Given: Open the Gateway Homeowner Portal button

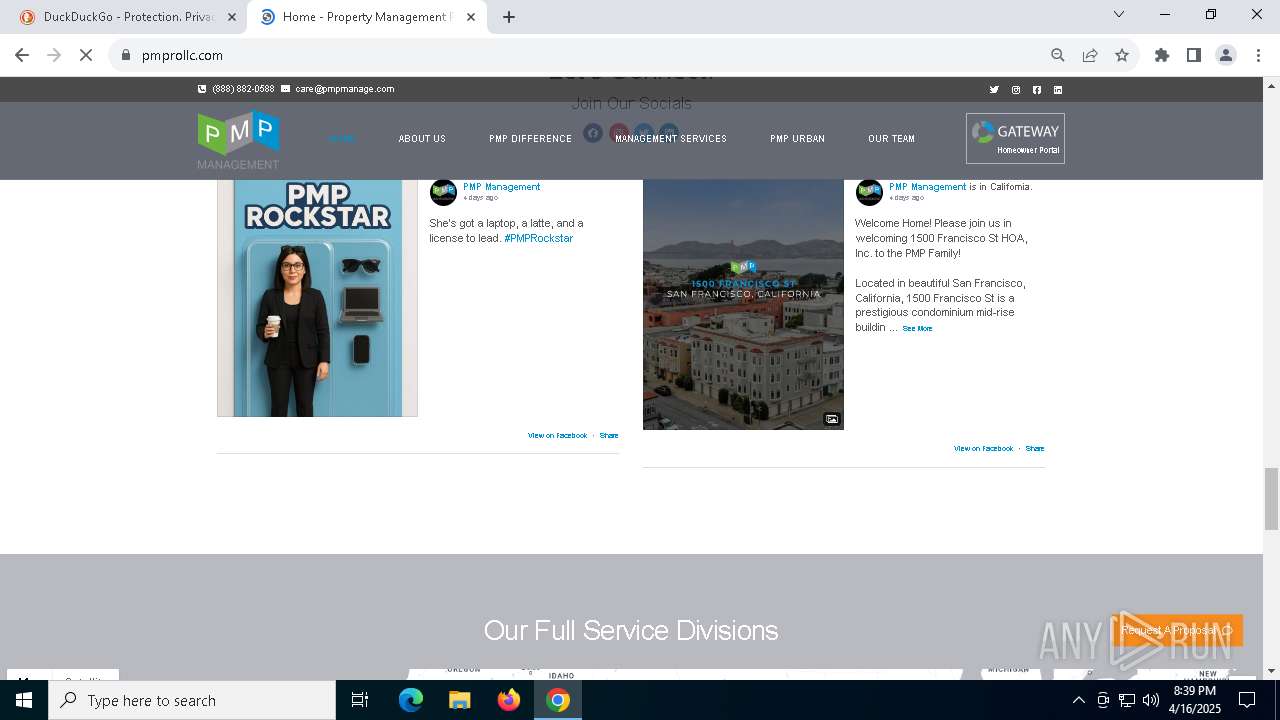Looking at the screenshot, I should click(x=1015, y=138).
